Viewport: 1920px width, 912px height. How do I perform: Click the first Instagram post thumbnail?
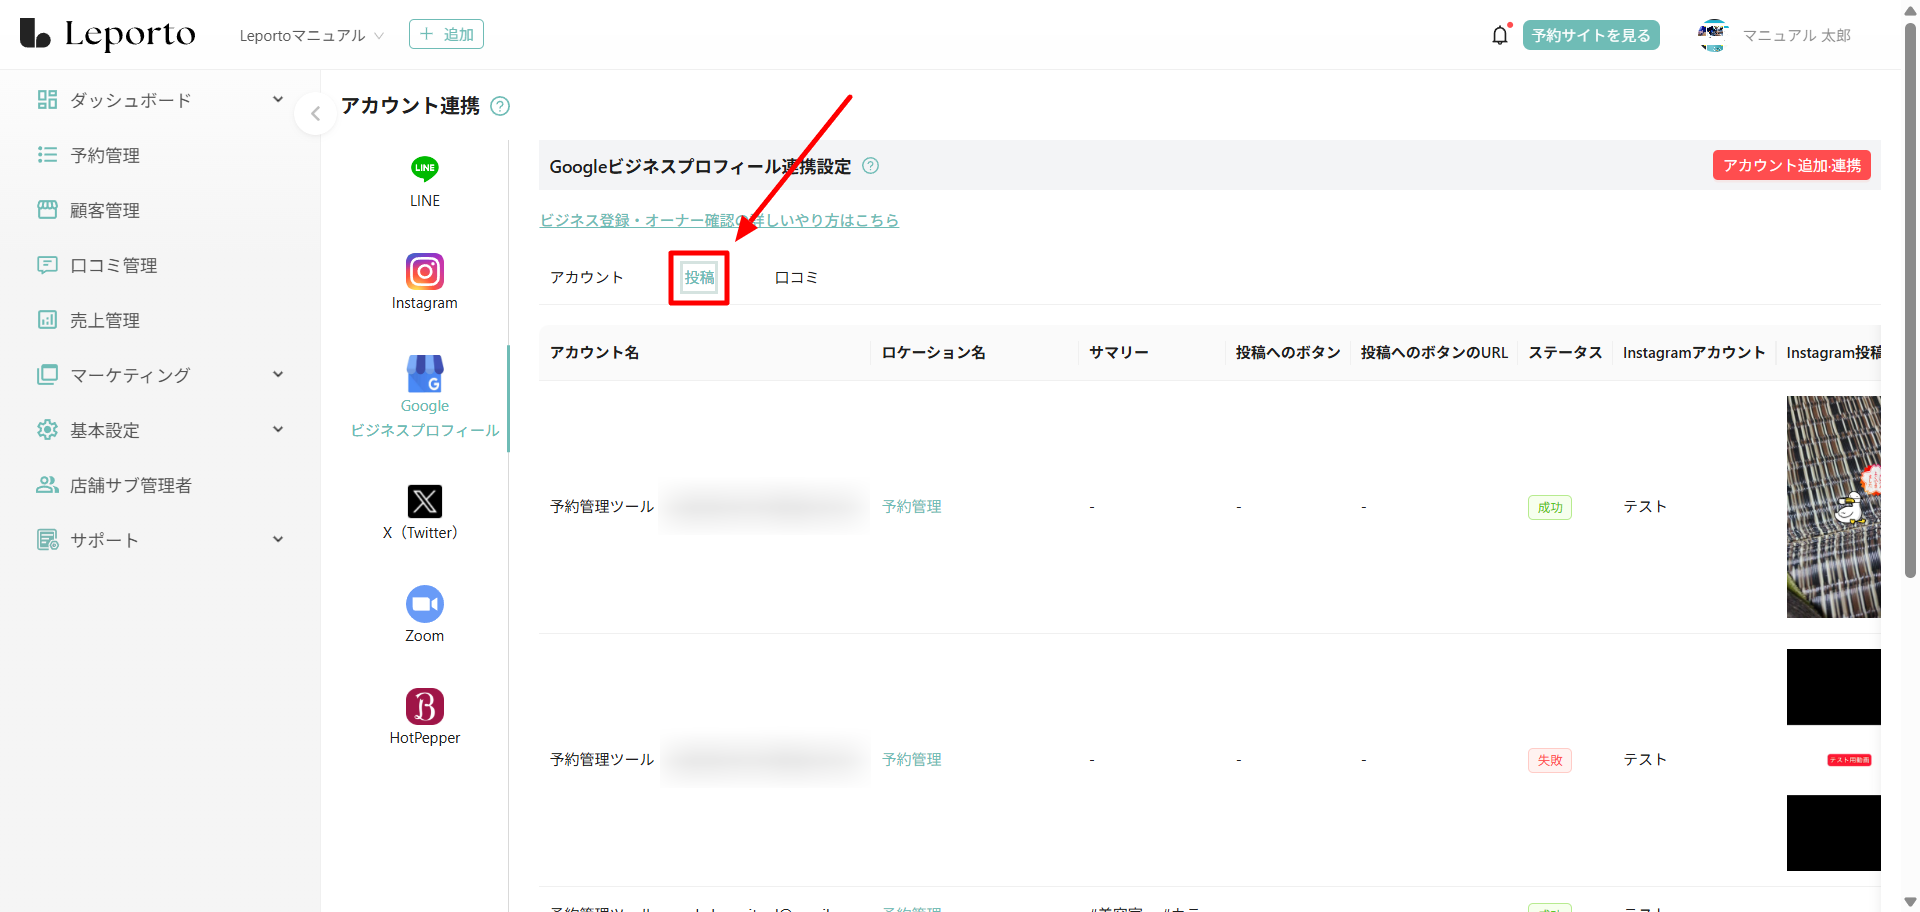(1833, 506)
